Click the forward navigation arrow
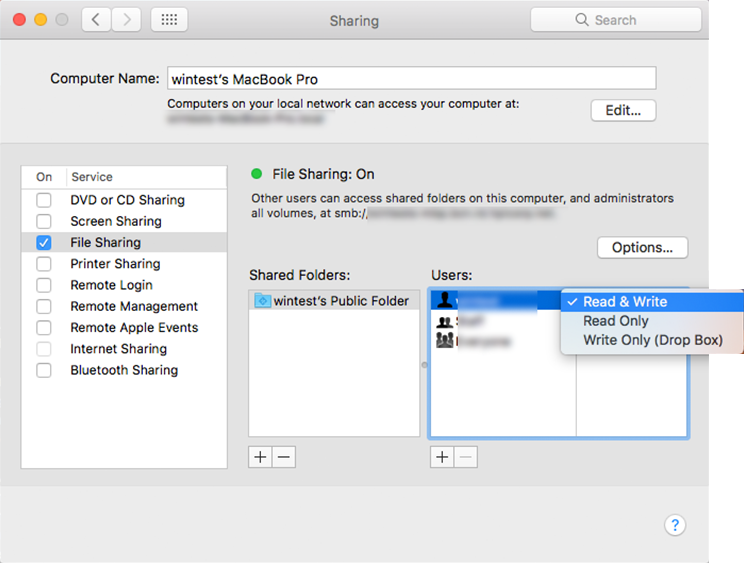Screen dimensions: 744x563 (x=125, y=20)
